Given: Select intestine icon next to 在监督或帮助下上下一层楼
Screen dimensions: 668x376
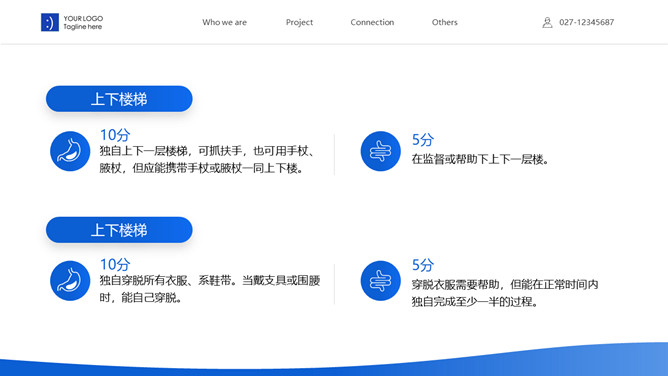Looking at the screenshot, I should click(x=380, y=151).
